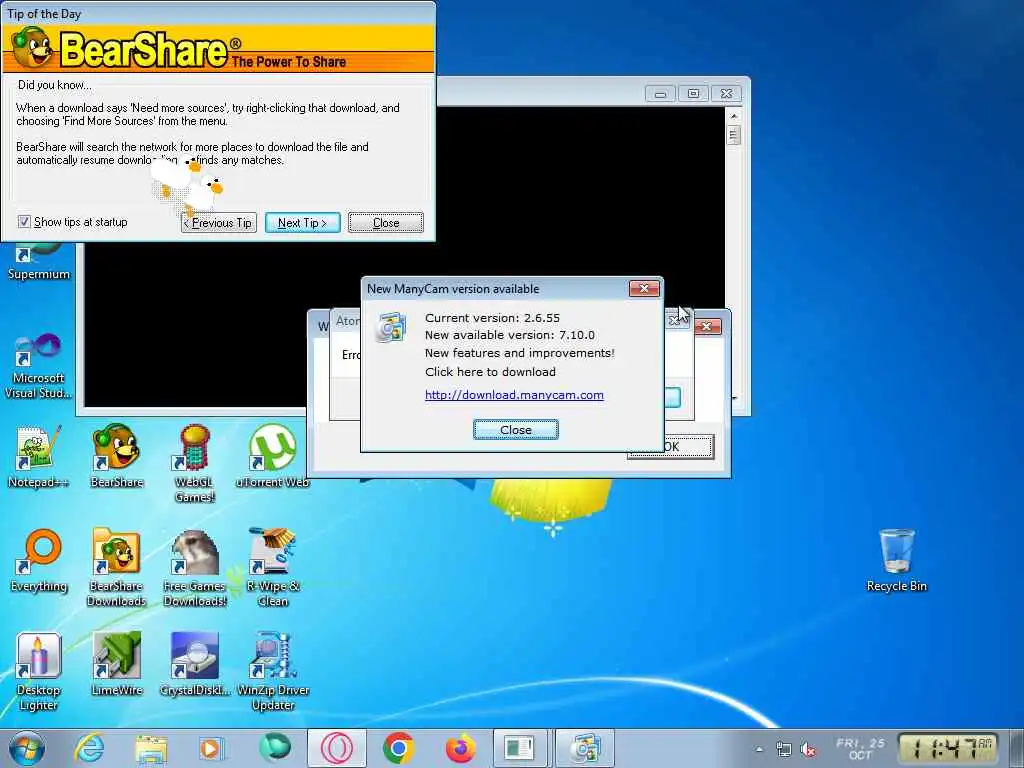Image resolution: width=1024 pixels, height=768 pixels.
Task: Open WebGL Games! desktop shortcut
Action: [x=194, y=464]
